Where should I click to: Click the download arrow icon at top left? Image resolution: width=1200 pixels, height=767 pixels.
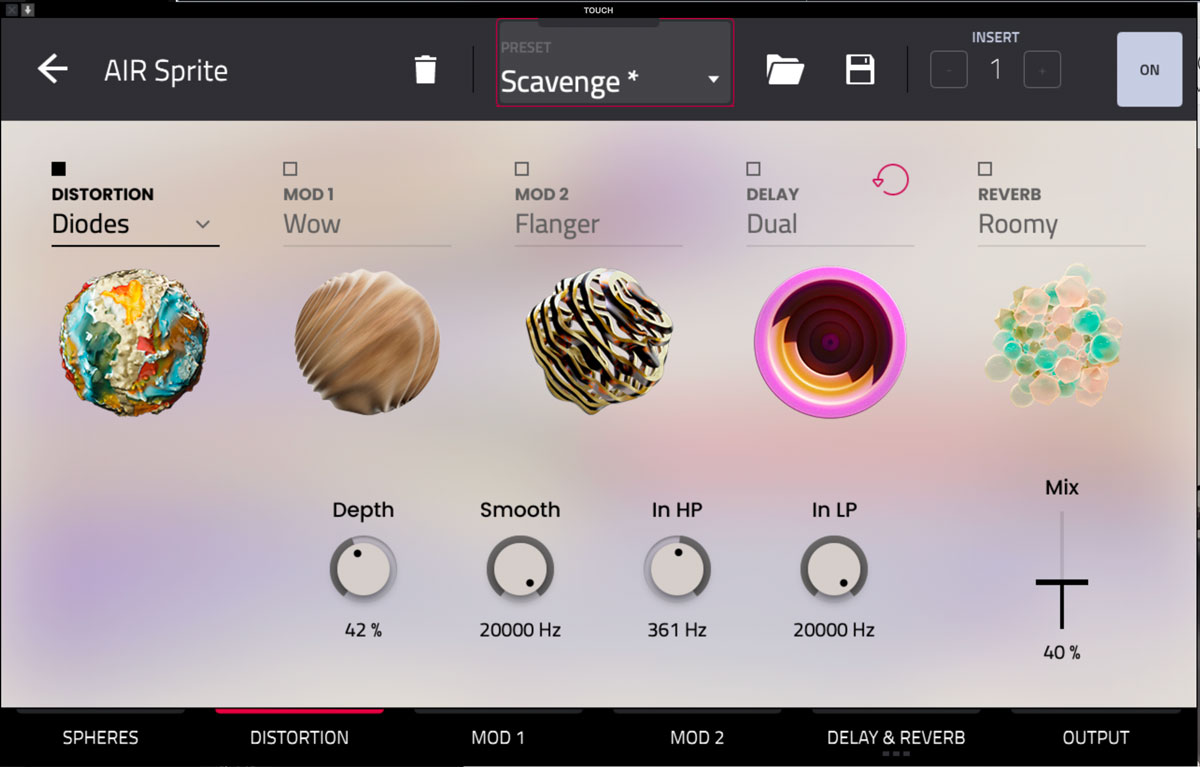click(27, 9)
